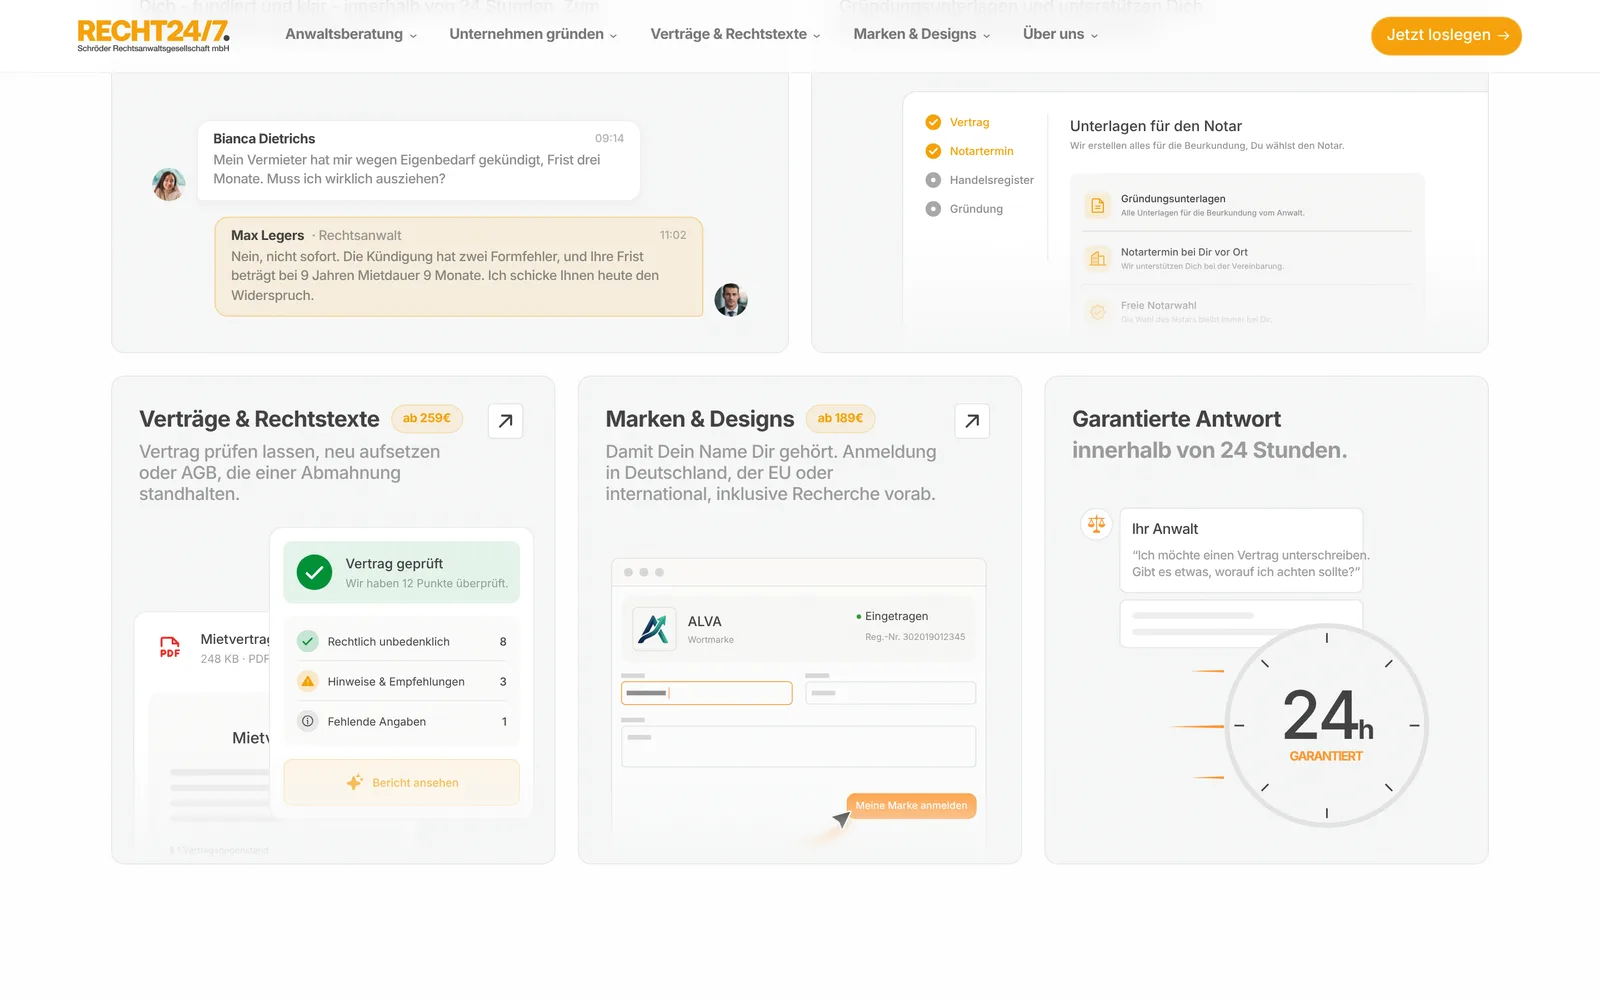Click the ALVA trademark logo icon
This screenshot has height=1000, width=1600.
coord(654,629)
